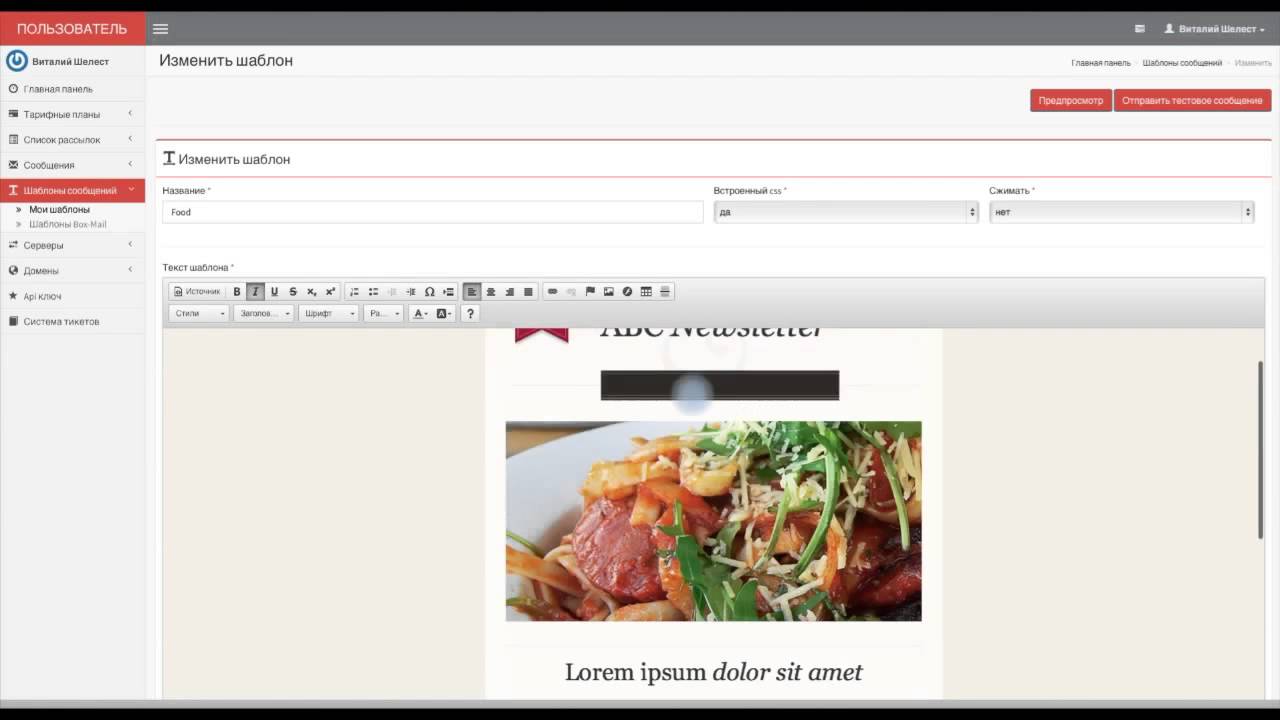Insert a bulleted list
Viewport: 1280px width, 720px height.
click(x=373, y=292)
